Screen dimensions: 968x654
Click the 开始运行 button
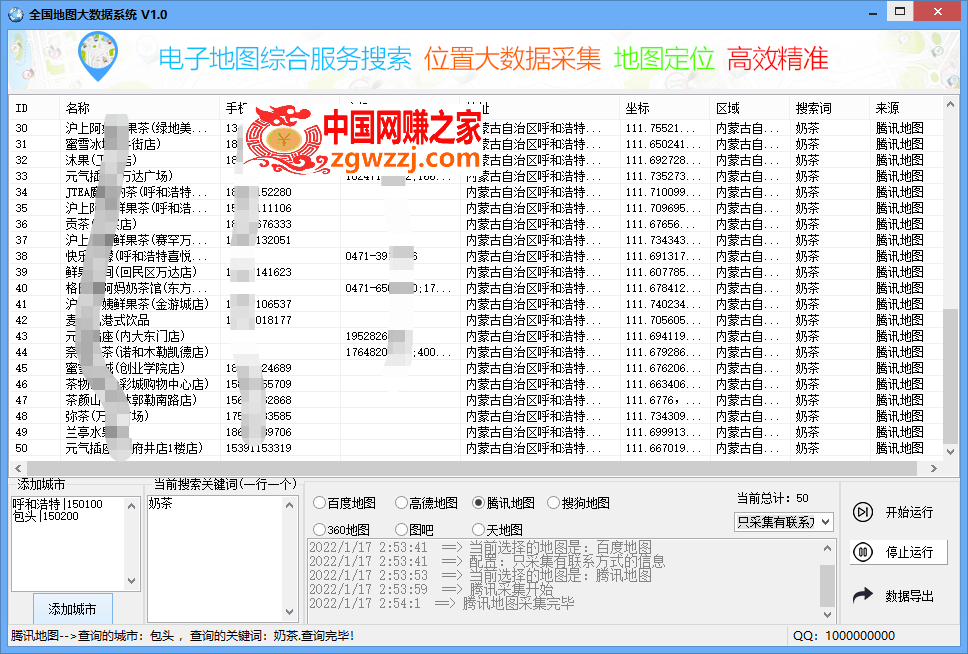click(x=898, y=512)
